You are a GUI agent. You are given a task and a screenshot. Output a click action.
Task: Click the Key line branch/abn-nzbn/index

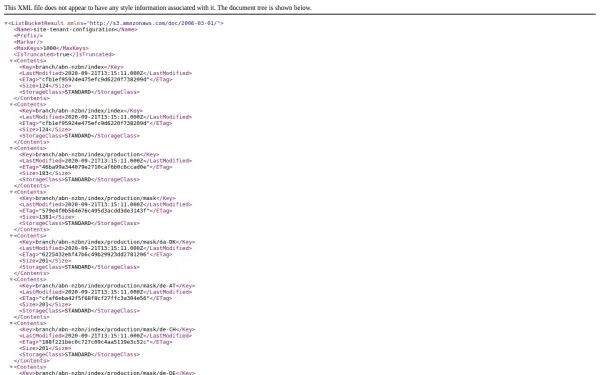pos(71,67)
